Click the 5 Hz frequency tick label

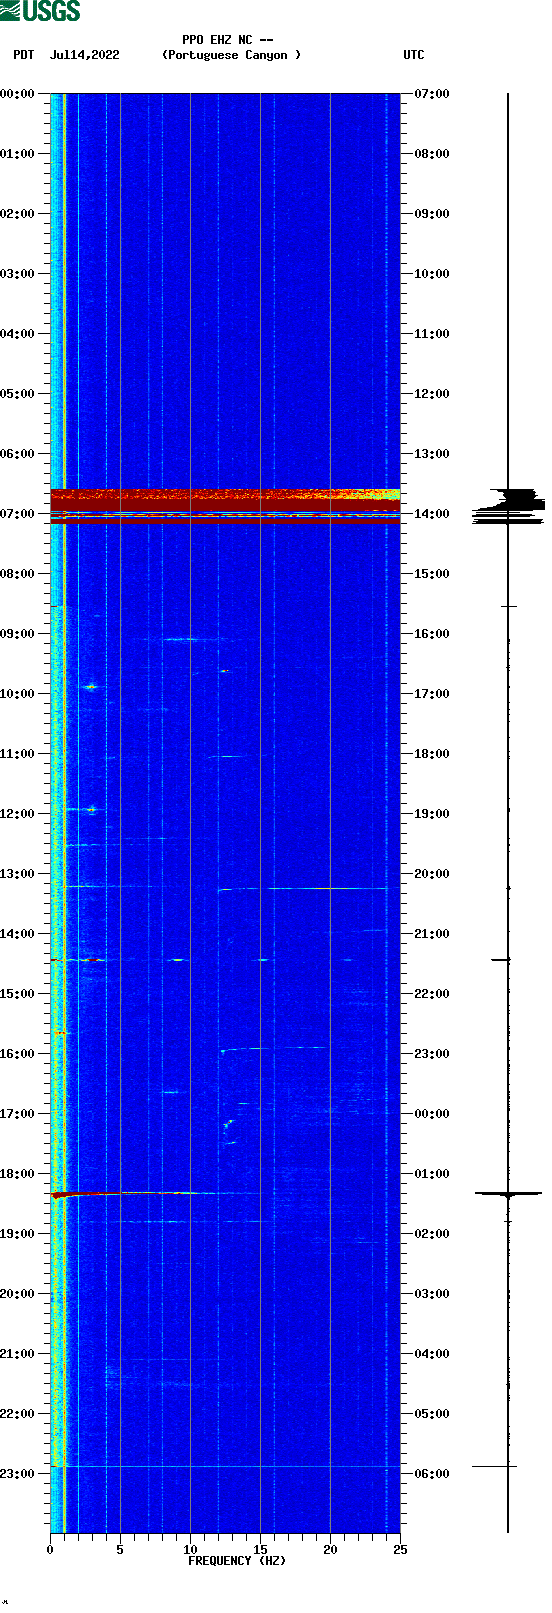point(120,1550)
